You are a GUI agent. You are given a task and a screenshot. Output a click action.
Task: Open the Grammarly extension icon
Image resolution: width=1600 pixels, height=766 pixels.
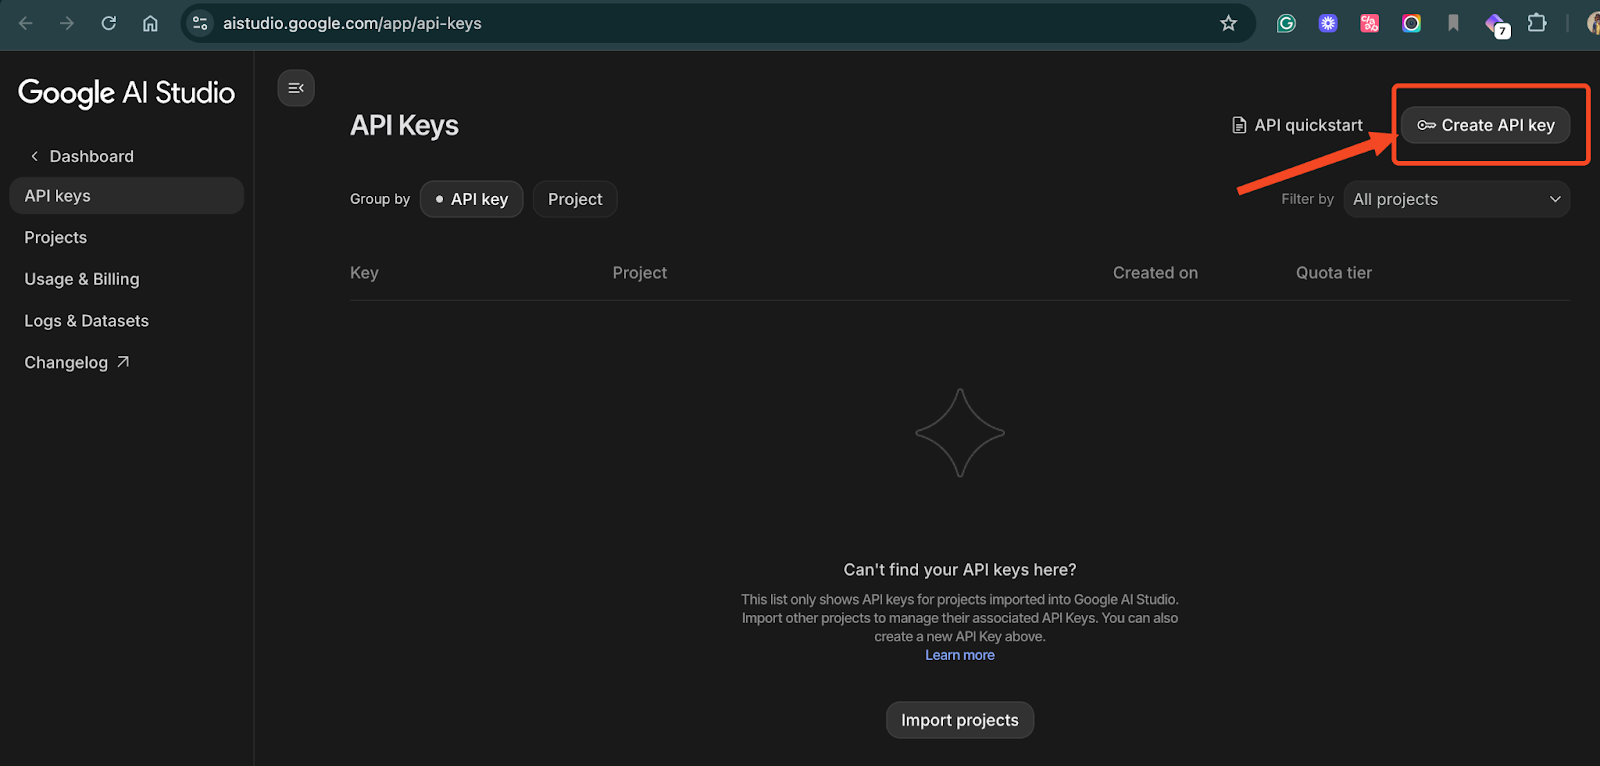[x=1286, y=23]
